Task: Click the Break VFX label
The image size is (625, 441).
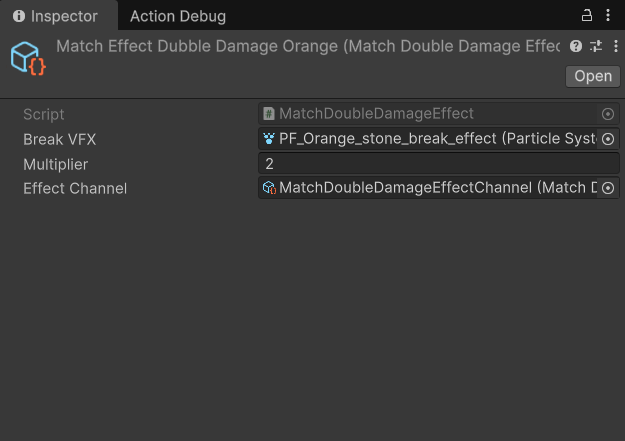Action: coord(59,140)
